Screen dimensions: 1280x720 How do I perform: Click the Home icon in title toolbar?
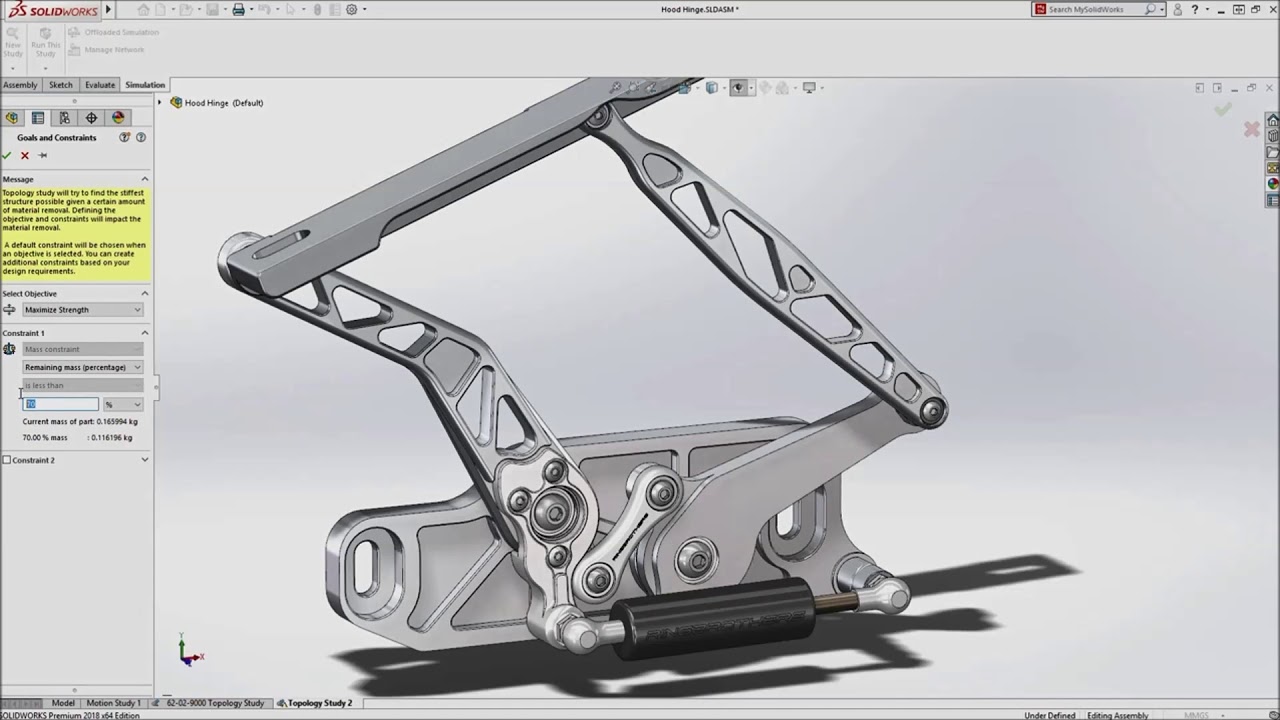pyautogui.click(x=143, y=10)
